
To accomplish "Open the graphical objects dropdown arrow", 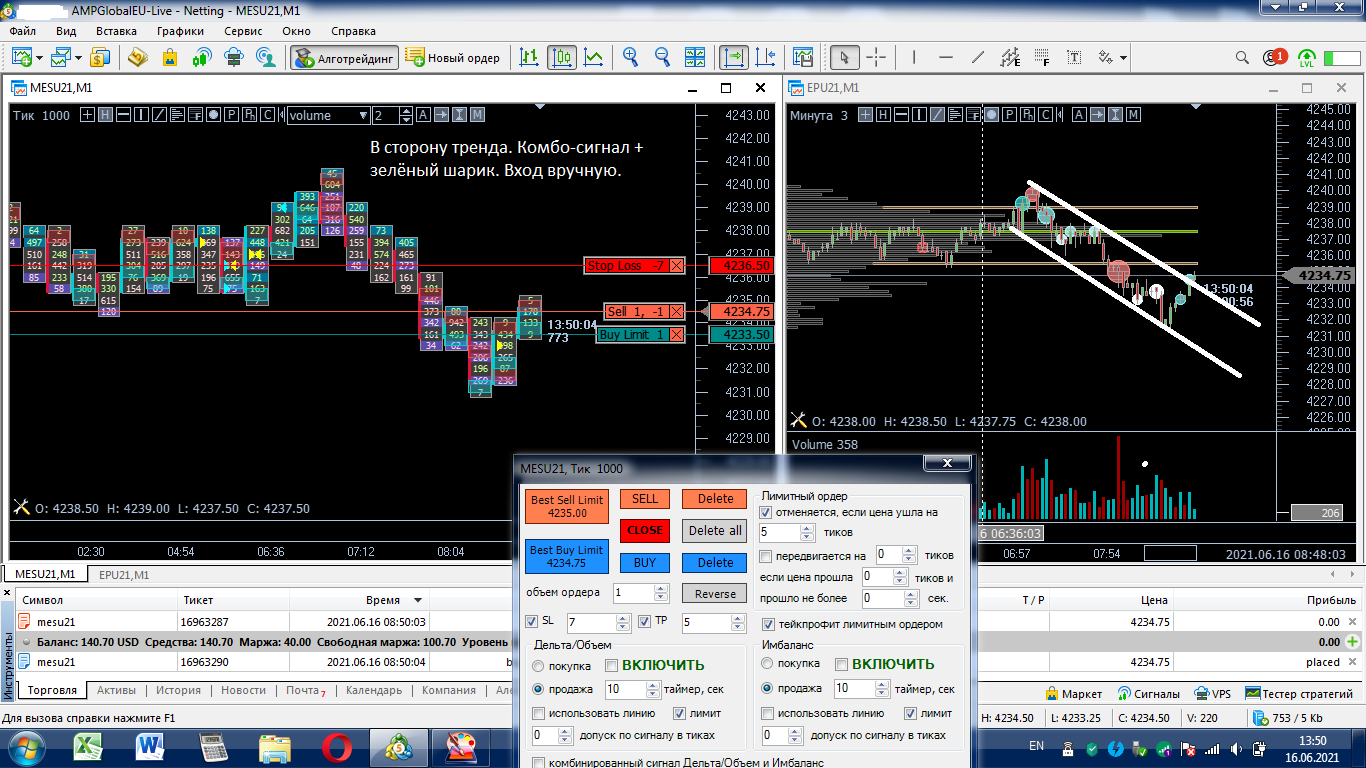I will (1125, 58).
